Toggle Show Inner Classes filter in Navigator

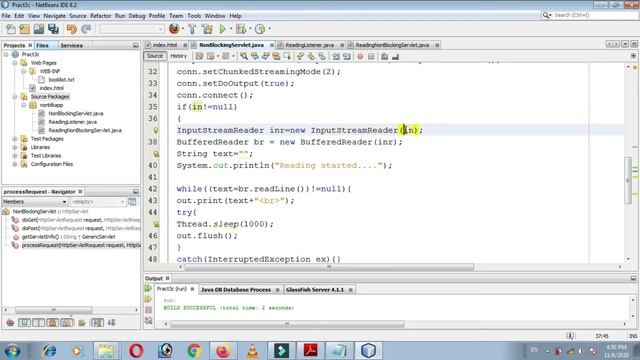[x=67, y=323]
